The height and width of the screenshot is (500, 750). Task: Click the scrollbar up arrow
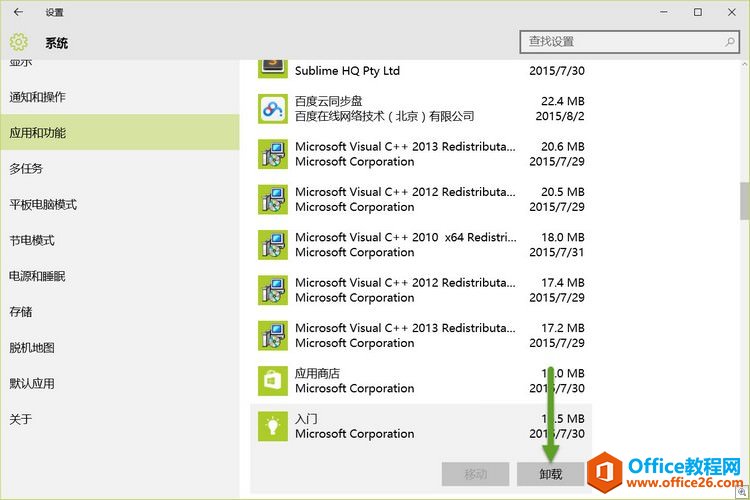[x=745, y=64]
